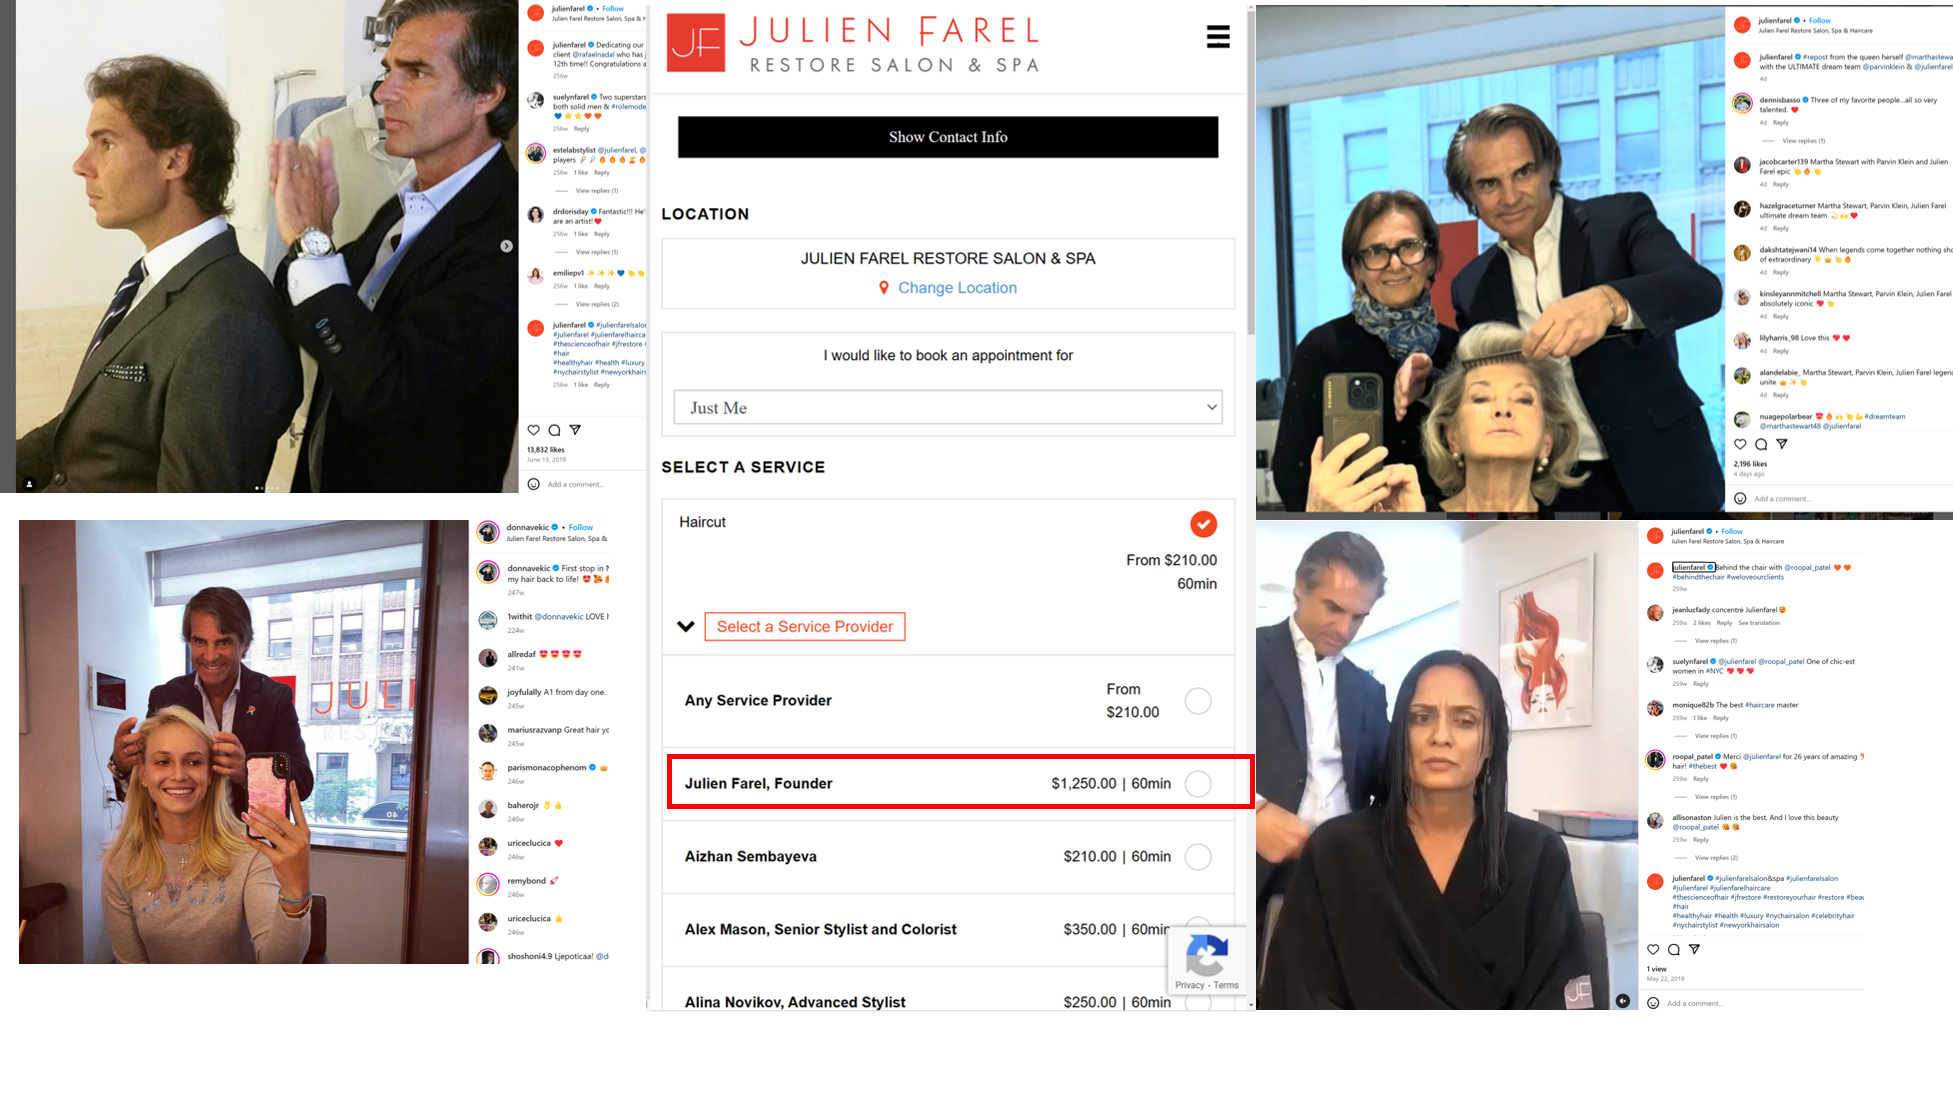Open the hamburger menu on booking page
This screenshot has width=1953, height=1095.
(x=1217, y=37)
